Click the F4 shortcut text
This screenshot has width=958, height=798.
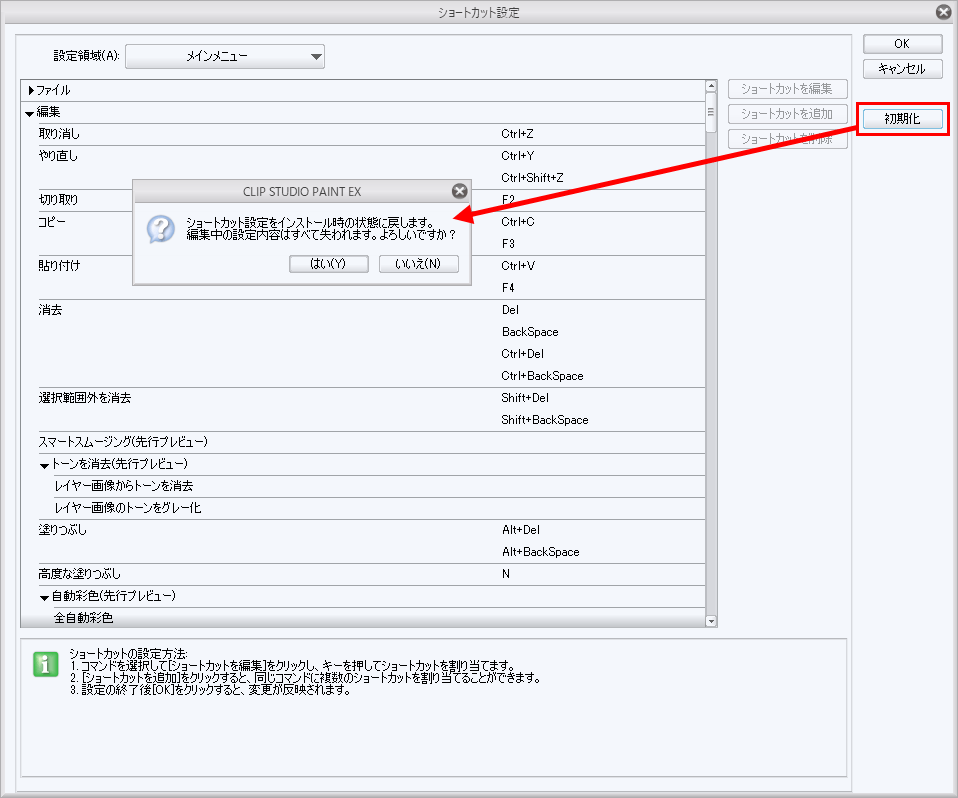508,288
